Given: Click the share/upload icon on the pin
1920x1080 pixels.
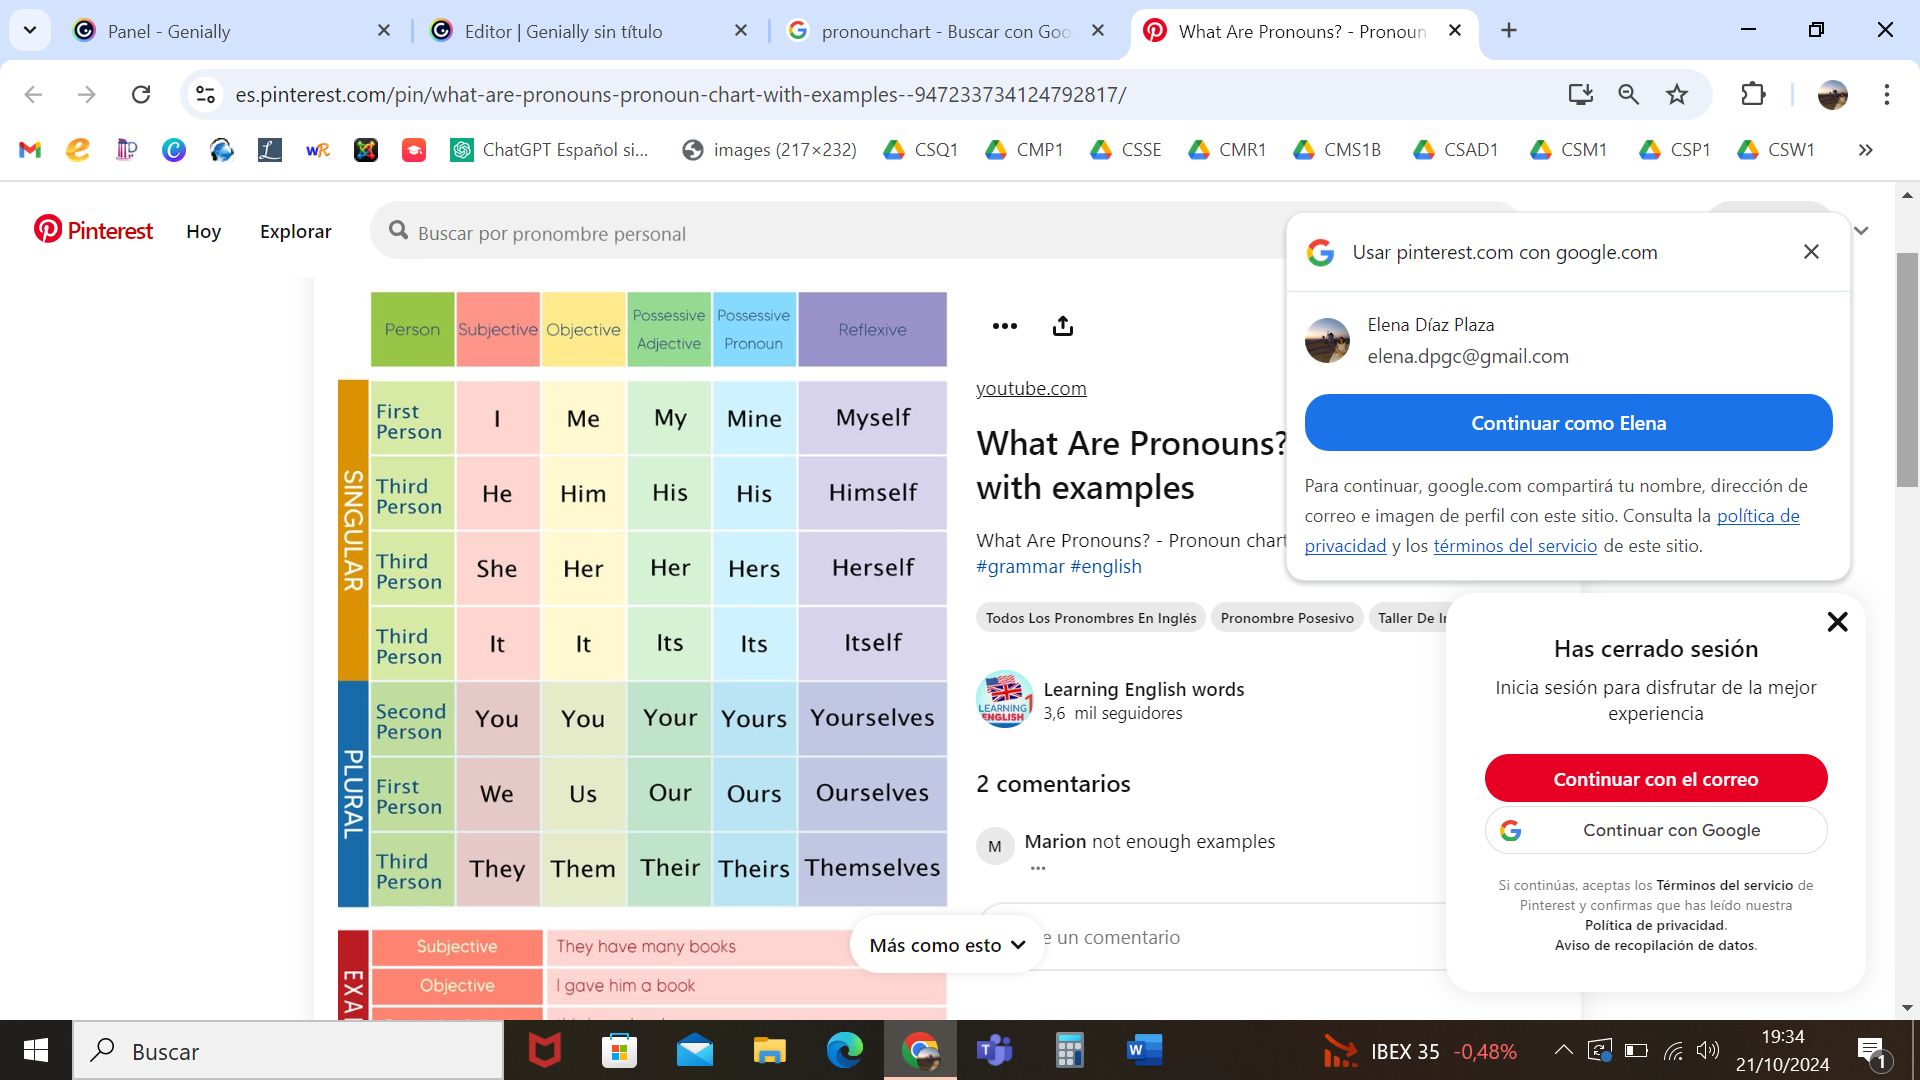Looking at the screenshot, I should 1062,326.
